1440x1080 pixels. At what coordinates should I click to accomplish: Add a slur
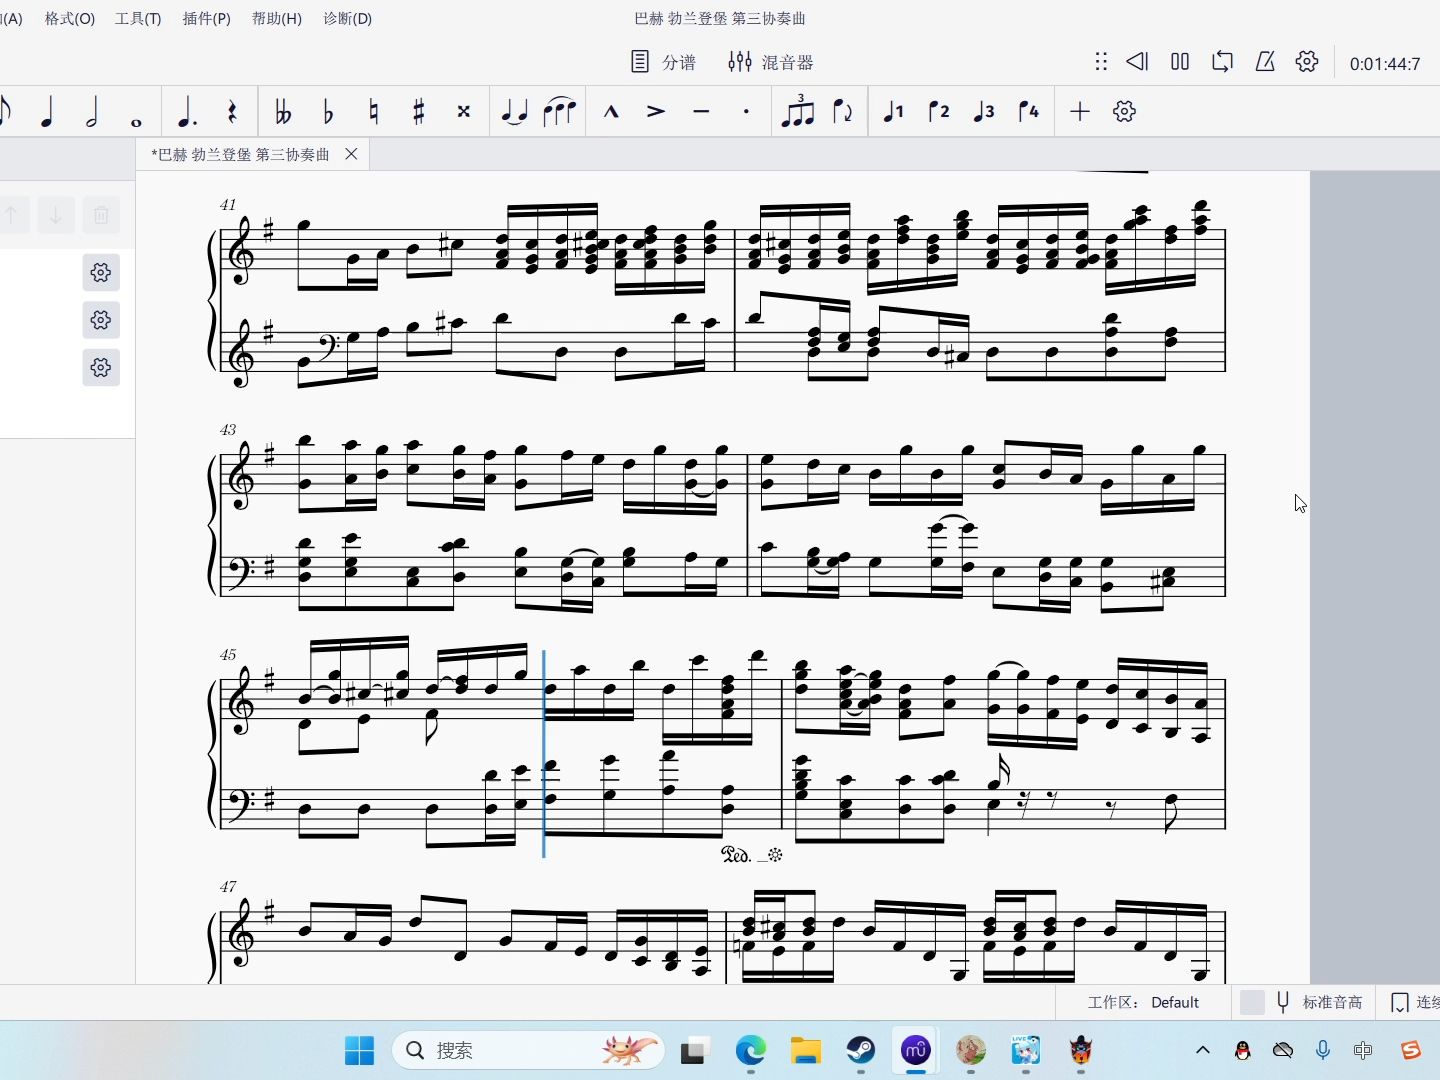(x=560, y=112)
